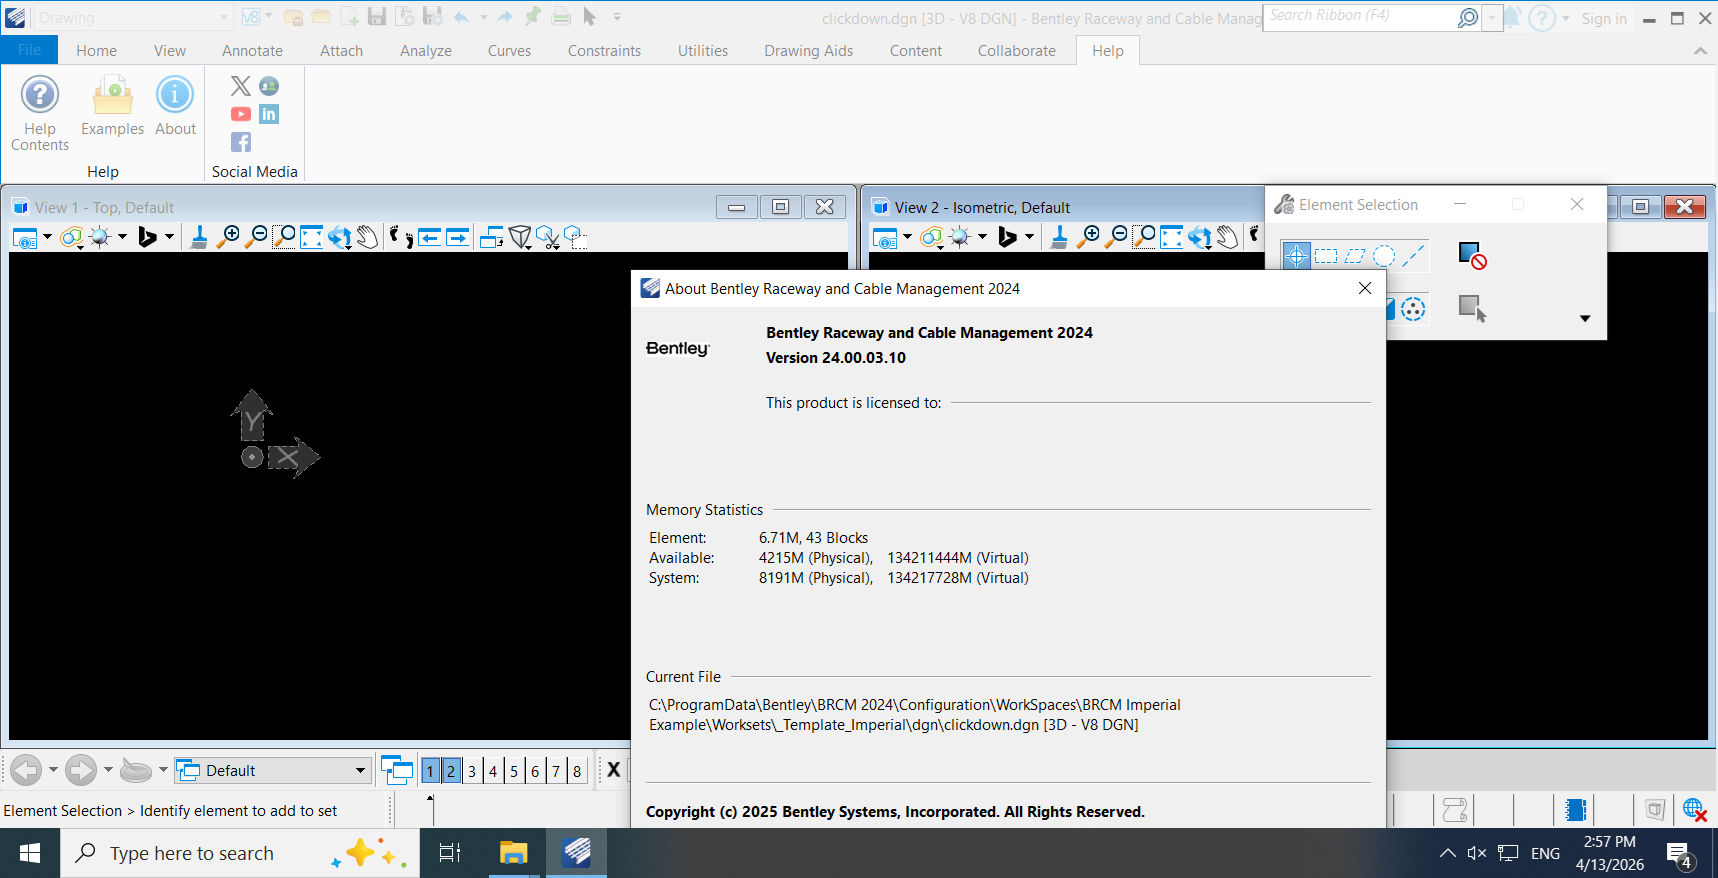Click the Windows taskbar search box
Screen dimensions: 1718x878
click(x=240, y=853)
